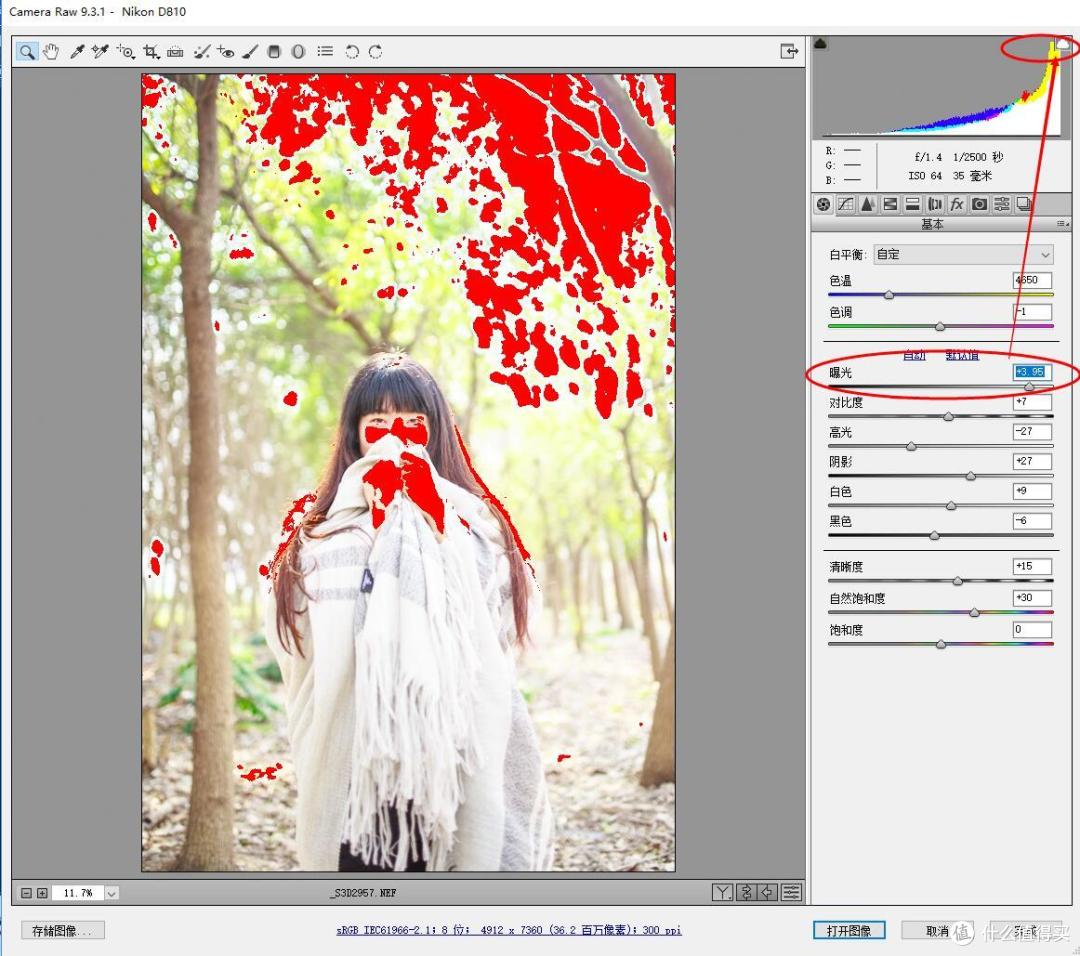Open the Split Toning panel tab
This screenshot has width=1080, height=956.
[912, 204]
